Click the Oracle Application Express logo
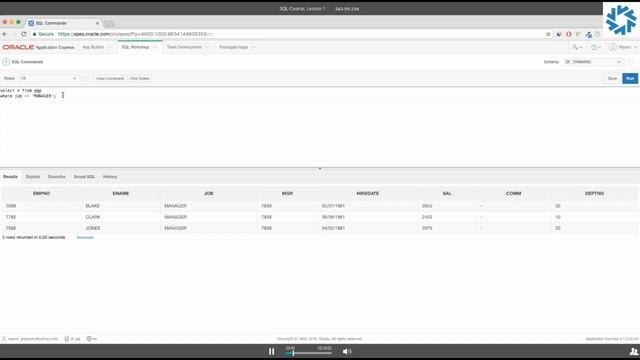 [x=38, y=47]
